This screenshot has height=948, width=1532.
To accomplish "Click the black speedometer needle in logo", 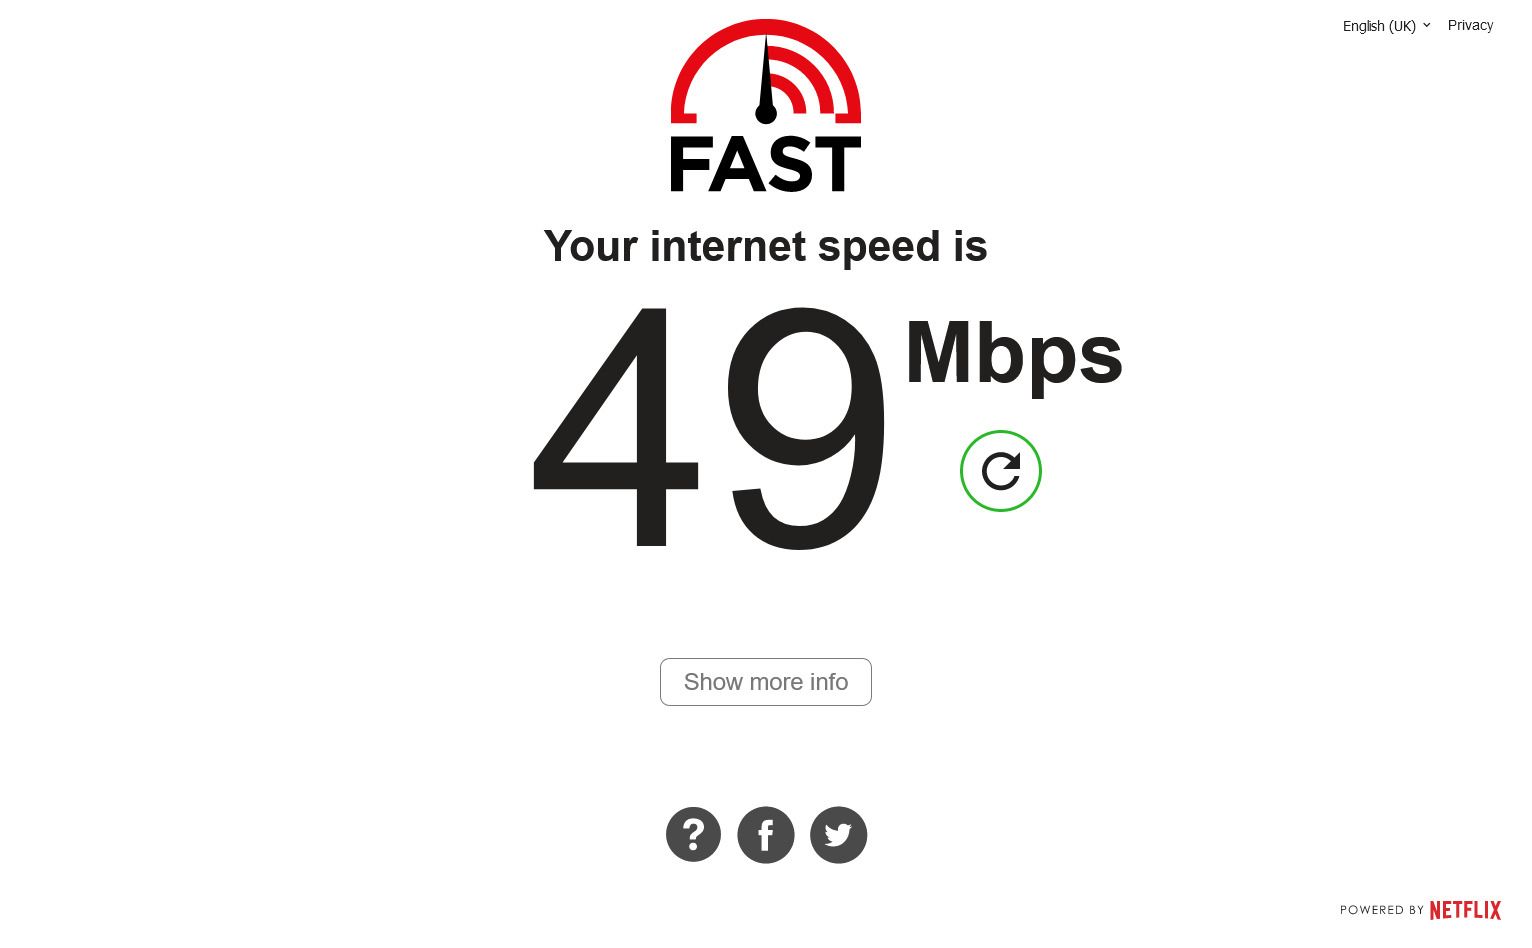I will pyautogui.click(x=766, y=80).
